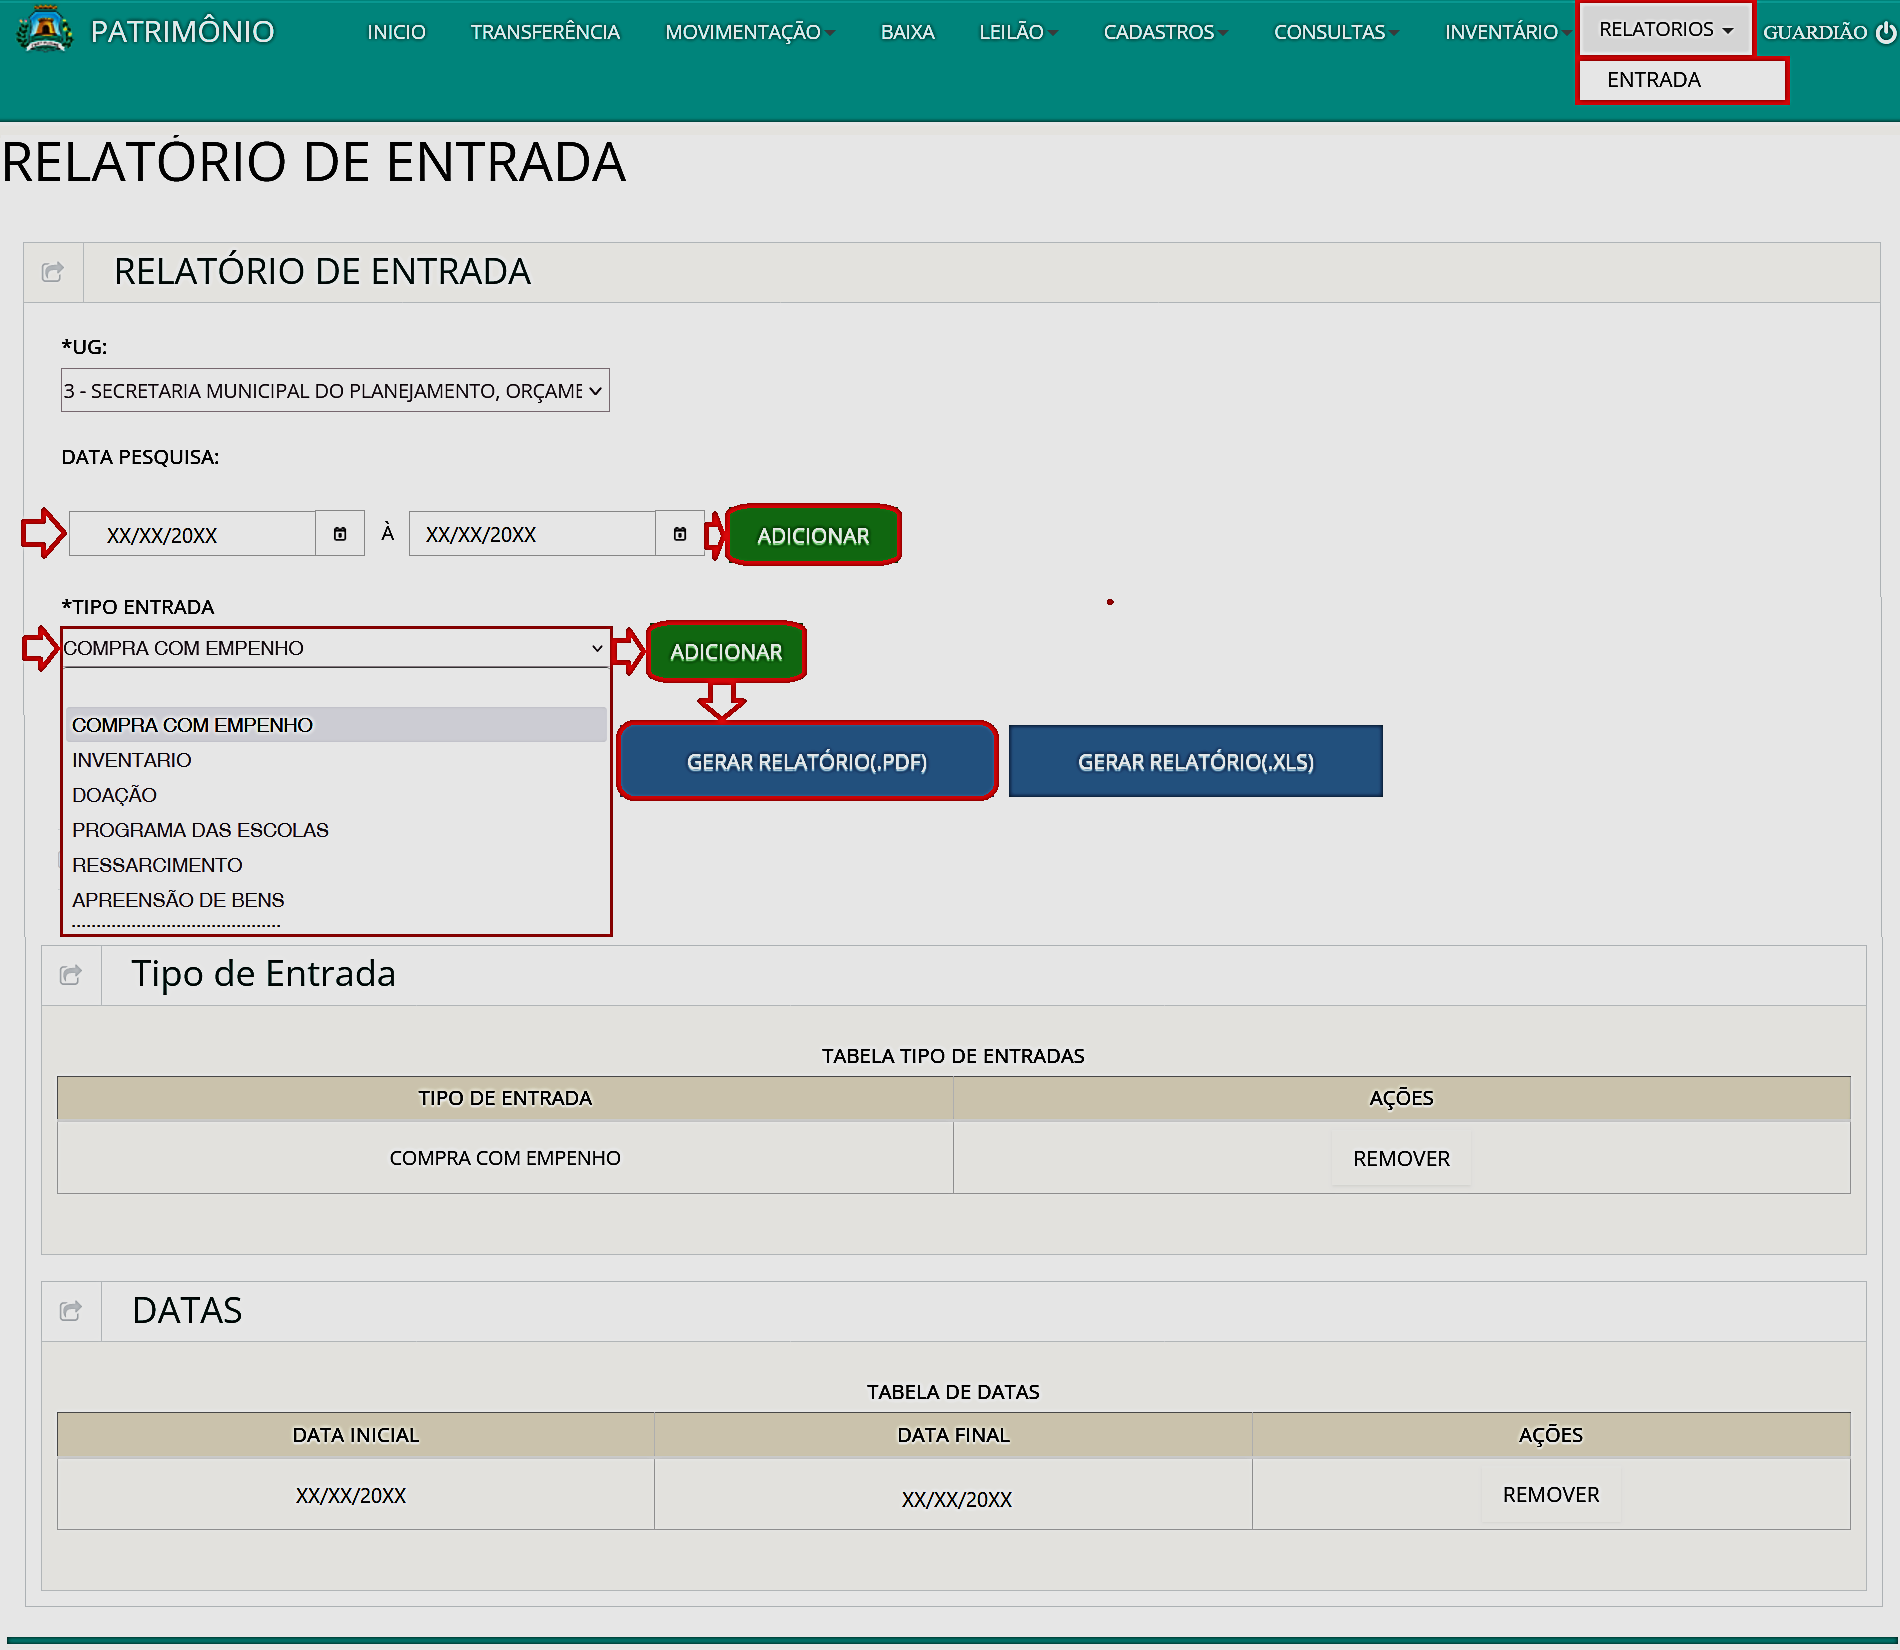Click the Tabela de Datas caption
The width and height of the screenshot is (1900, 1650).
tap(953, 1392)
